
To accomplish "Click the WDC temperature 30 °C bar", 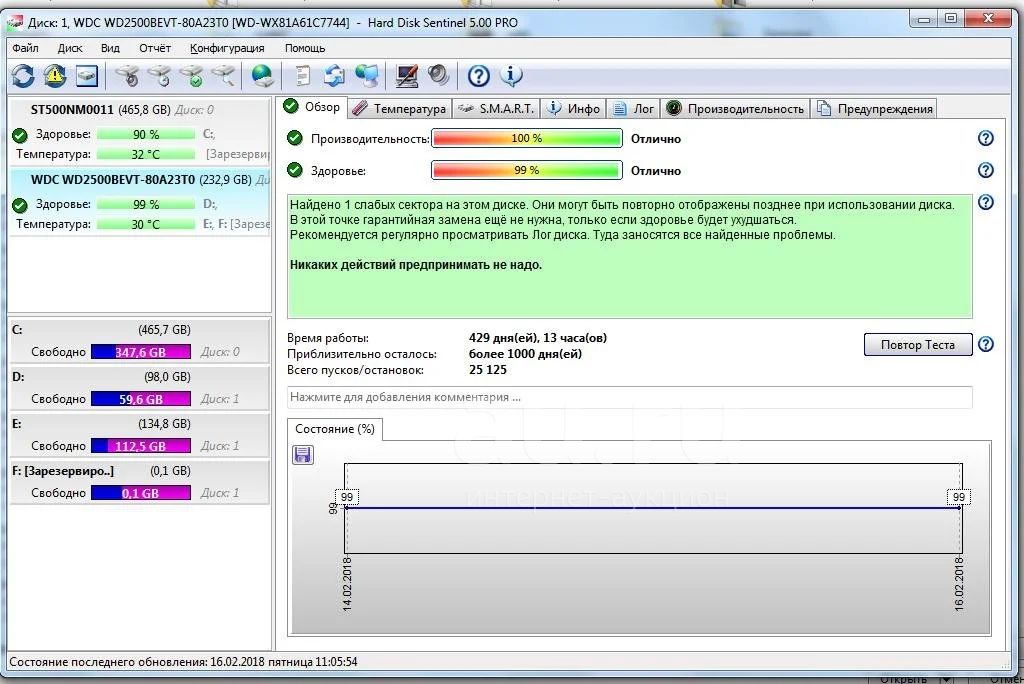I will (146, 224).
